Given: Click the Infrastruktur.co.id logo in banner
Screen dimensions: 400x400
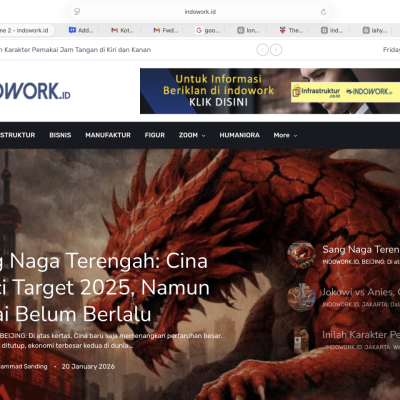Looking at the screenshot, I should [x=317, y=92].
